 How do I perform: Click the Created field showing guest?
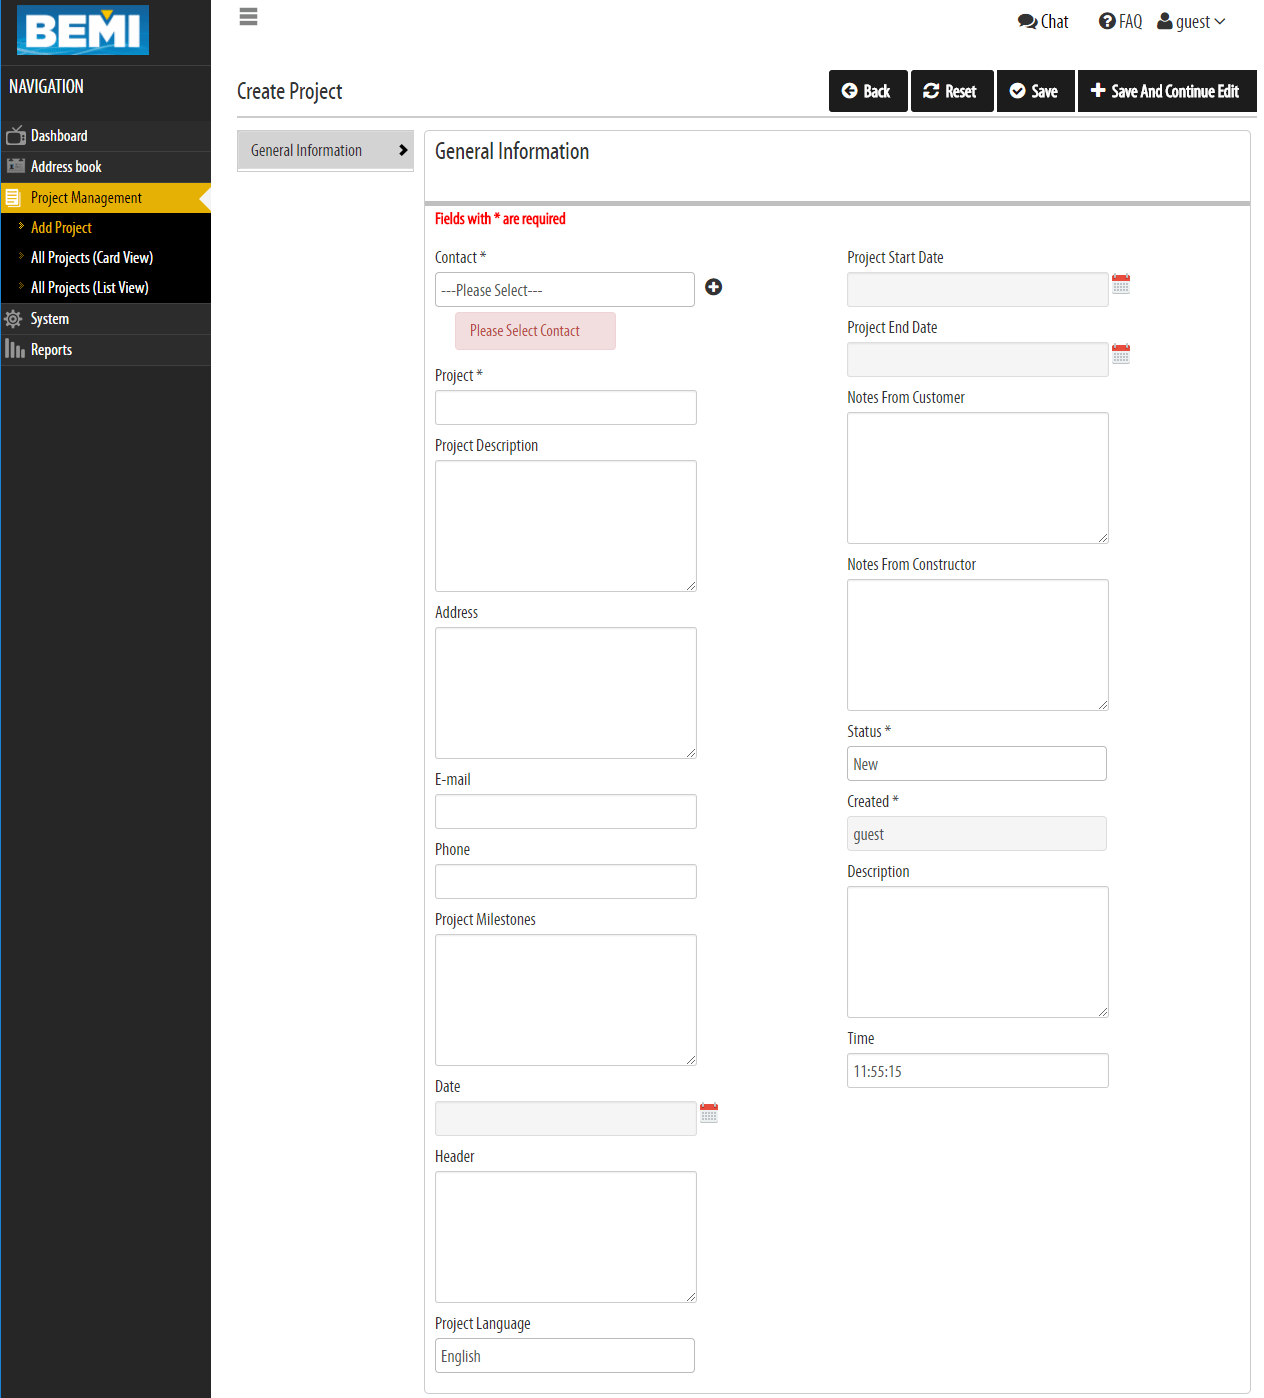pyautogui.click(x=977, y=834)
